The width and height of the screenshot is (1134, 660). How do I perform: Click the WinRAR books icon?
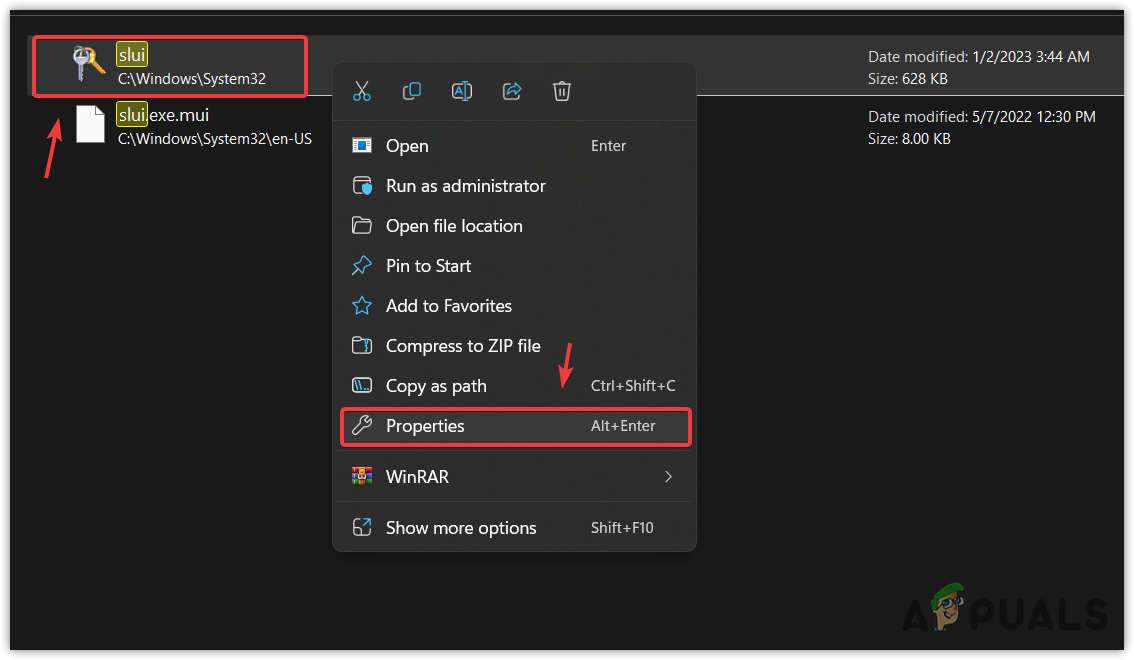click(362, 477)
